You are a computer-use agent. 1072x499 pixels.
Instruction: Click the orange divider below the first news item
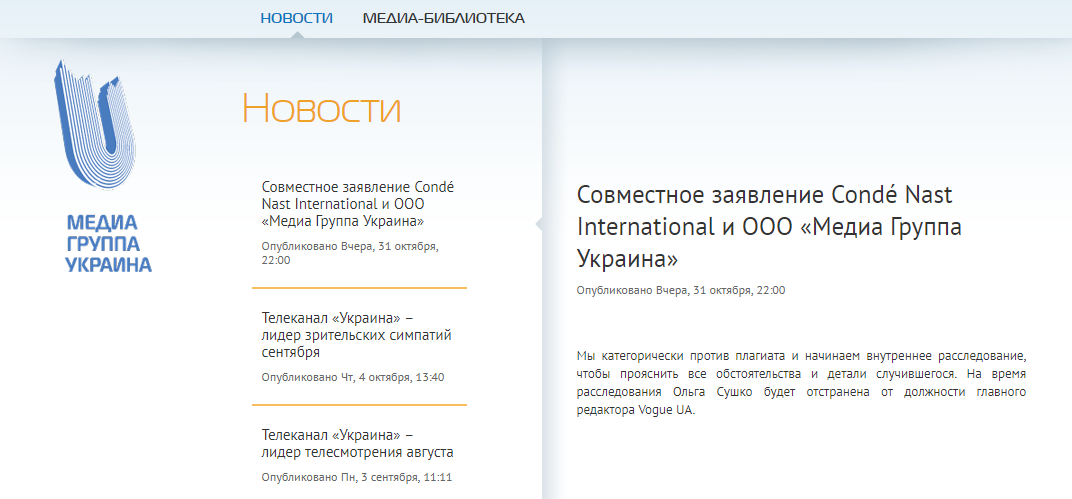point(359,288)
